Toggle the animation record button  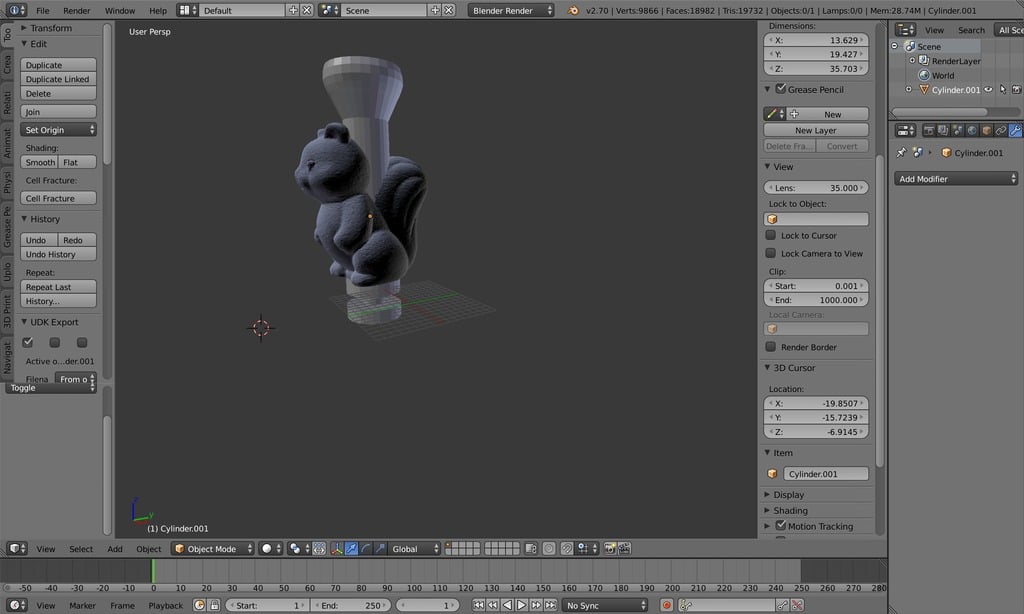pos(667,606)
